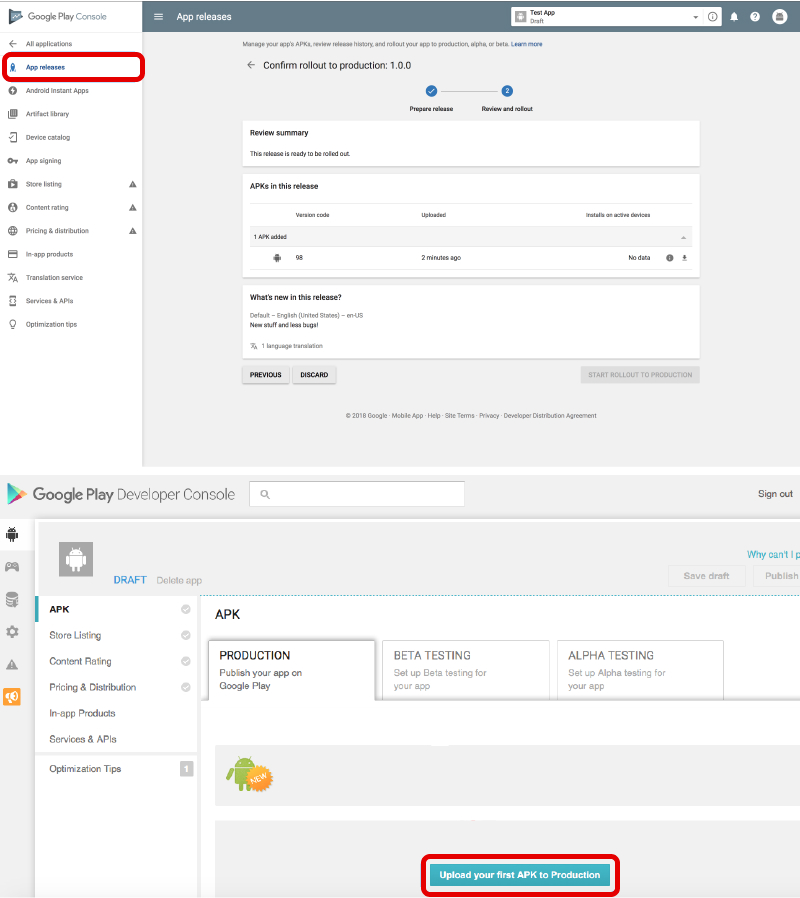The image size is (800, 898).
Task: Open the orange announcements megaphone icon
Action: click(12, 696)
